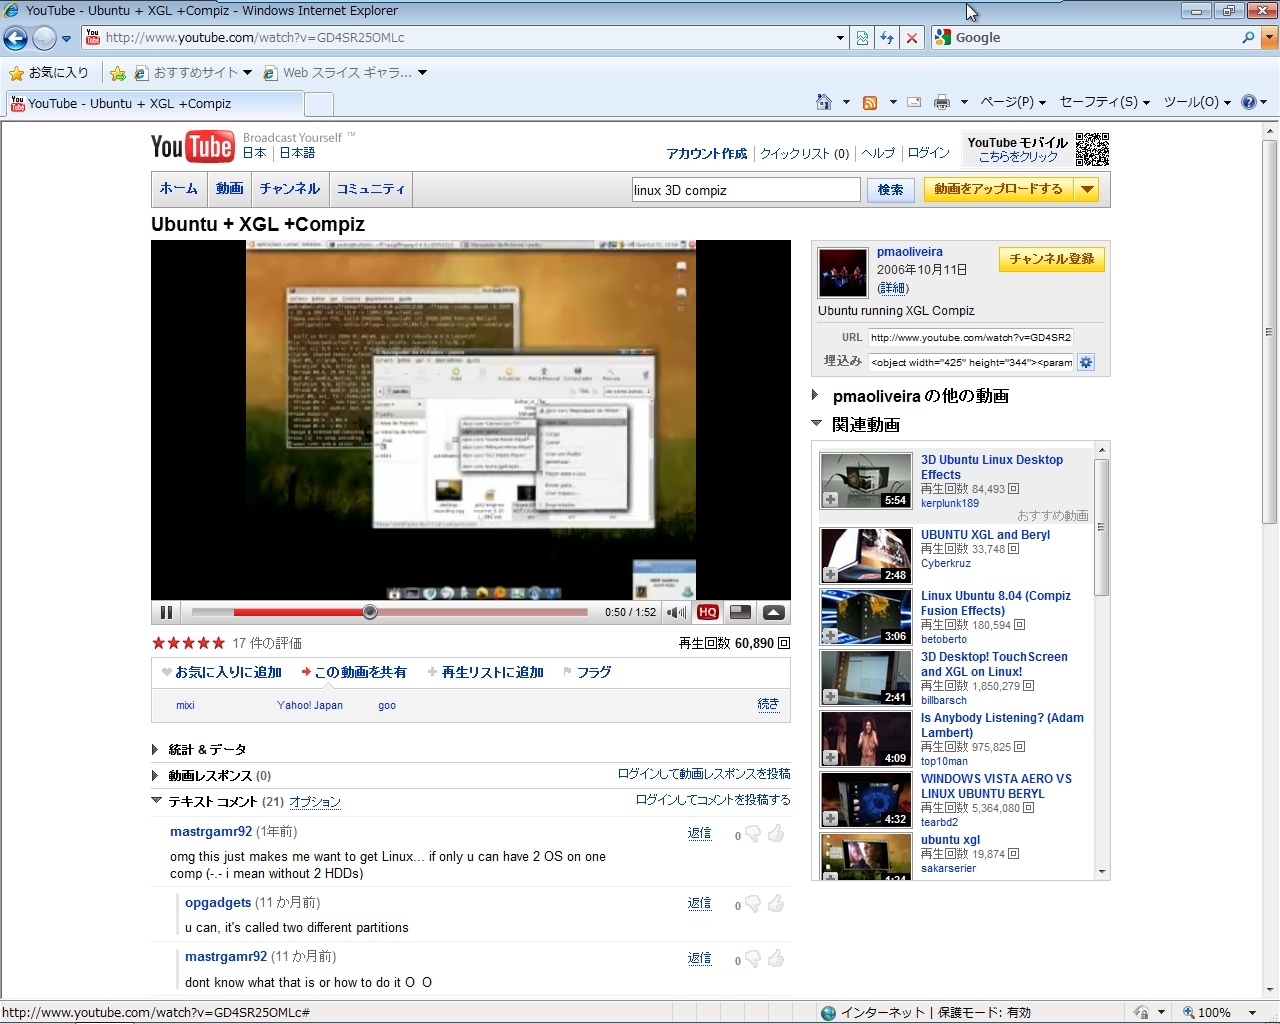Open the favorites star button
Viewport: 1280px width, 1024px height.
click(49, 73)
